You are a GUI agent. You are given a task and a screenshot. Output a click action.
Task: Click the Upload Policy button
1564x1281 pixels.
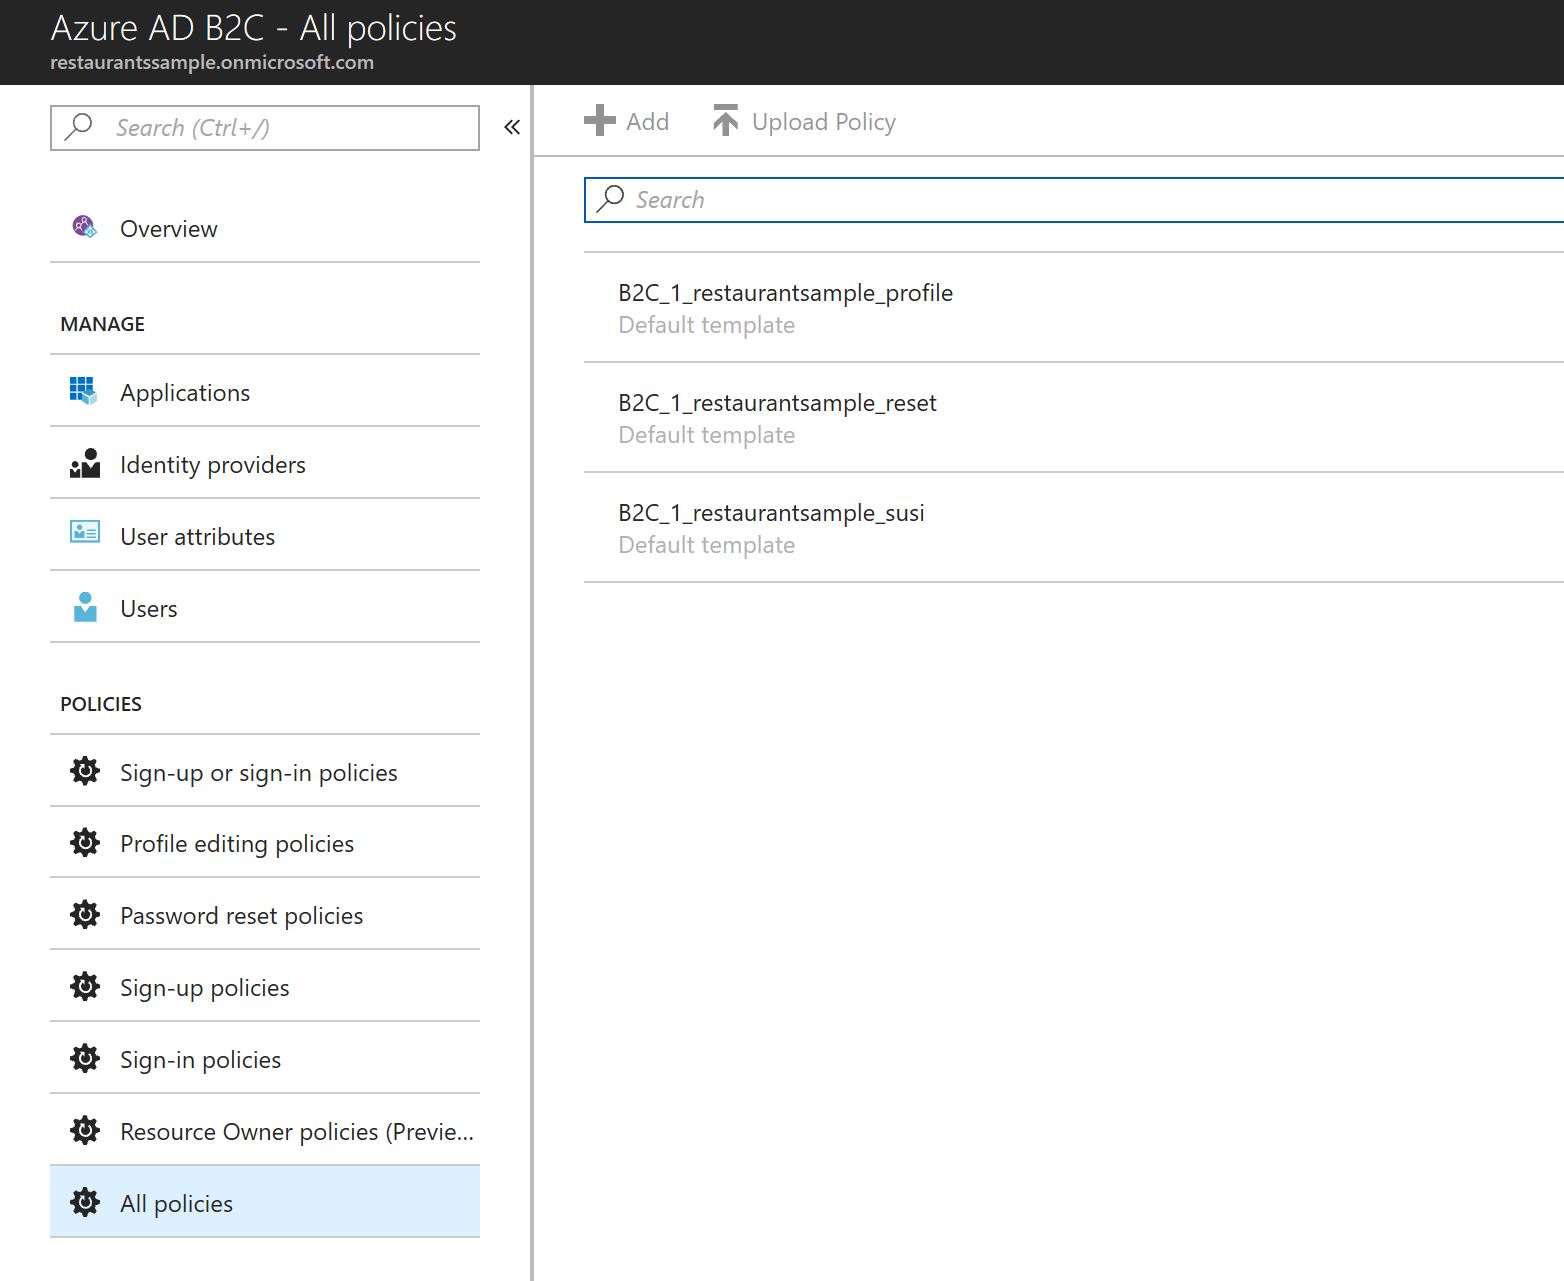(x=804, y=121)
